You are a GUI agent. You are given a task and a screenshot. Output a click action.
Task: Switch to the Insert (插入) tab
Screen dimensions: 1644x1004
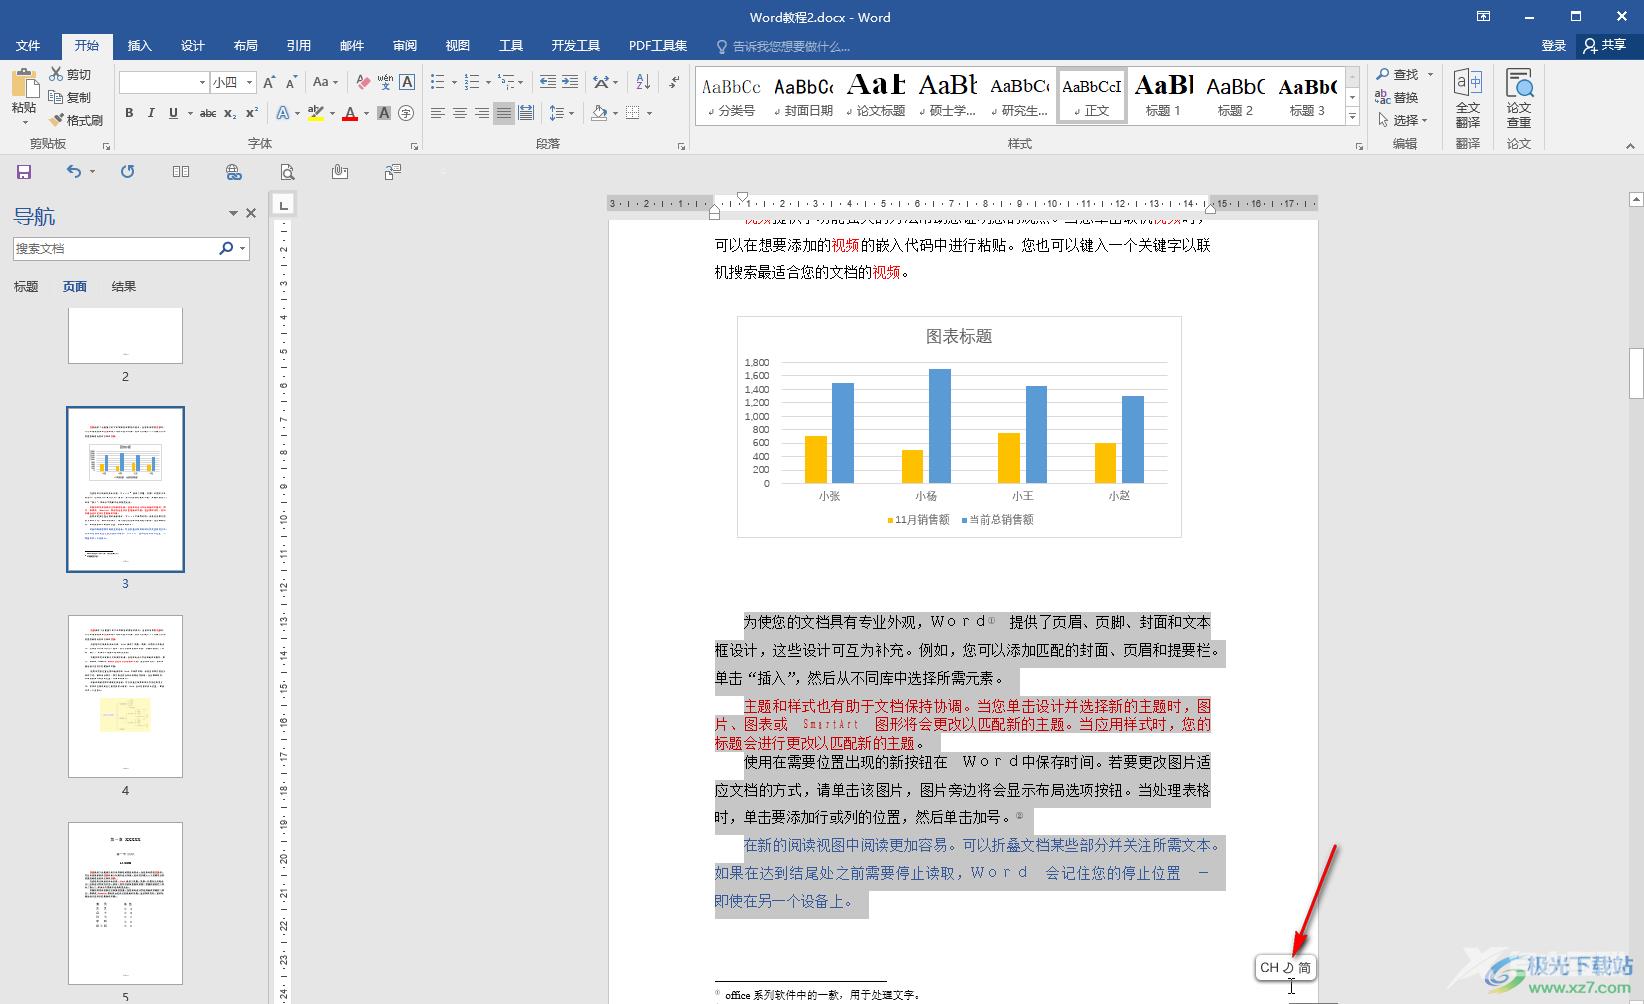(x=140, y=45)
